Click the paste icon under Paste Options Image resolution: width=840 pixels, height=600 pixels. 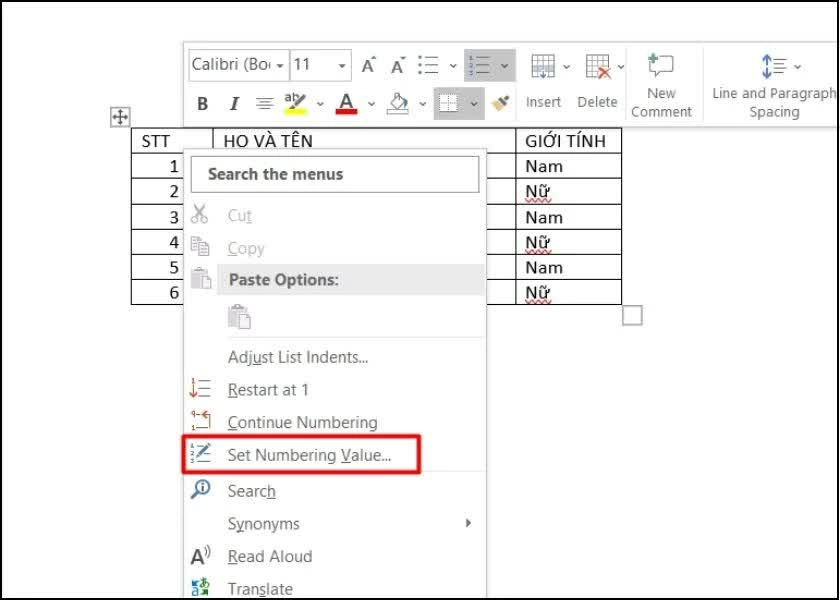[x=239, y=317]
